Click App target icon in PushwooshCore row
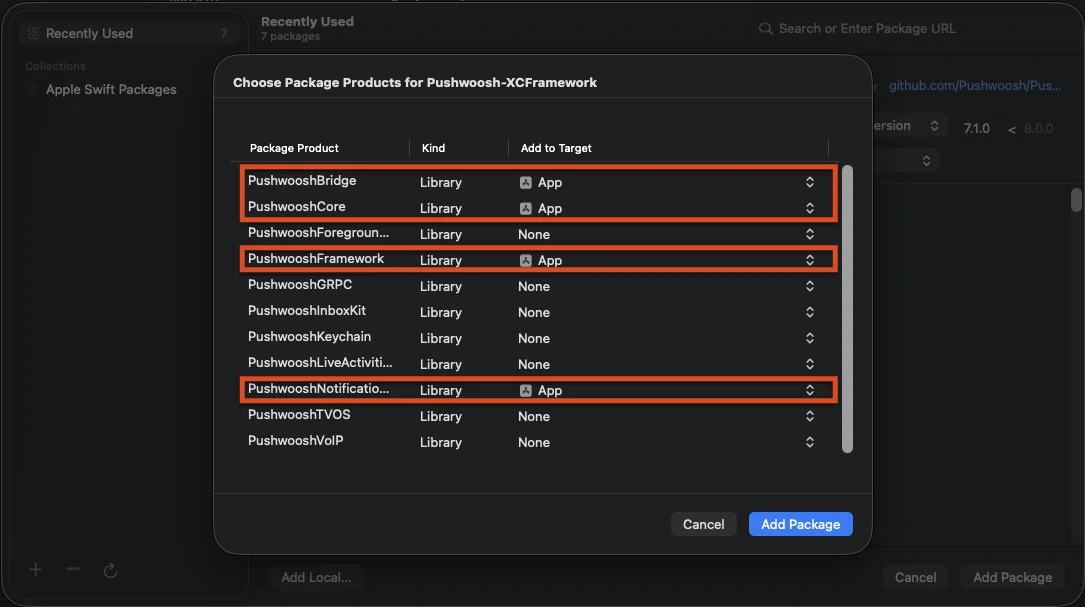 (x=526, y=208)
